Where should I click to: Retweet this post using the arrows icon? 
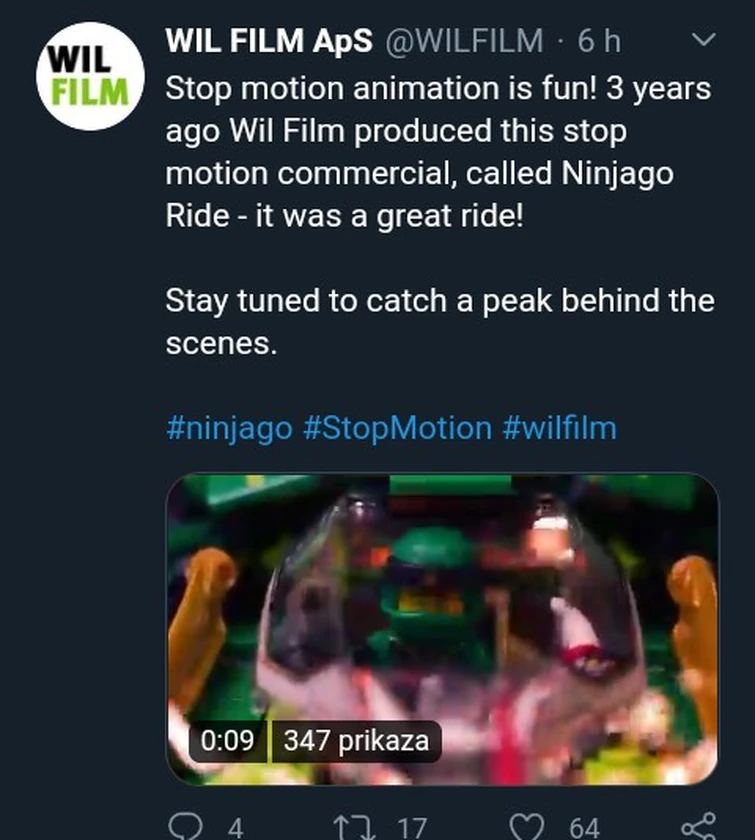click(350, 826)
